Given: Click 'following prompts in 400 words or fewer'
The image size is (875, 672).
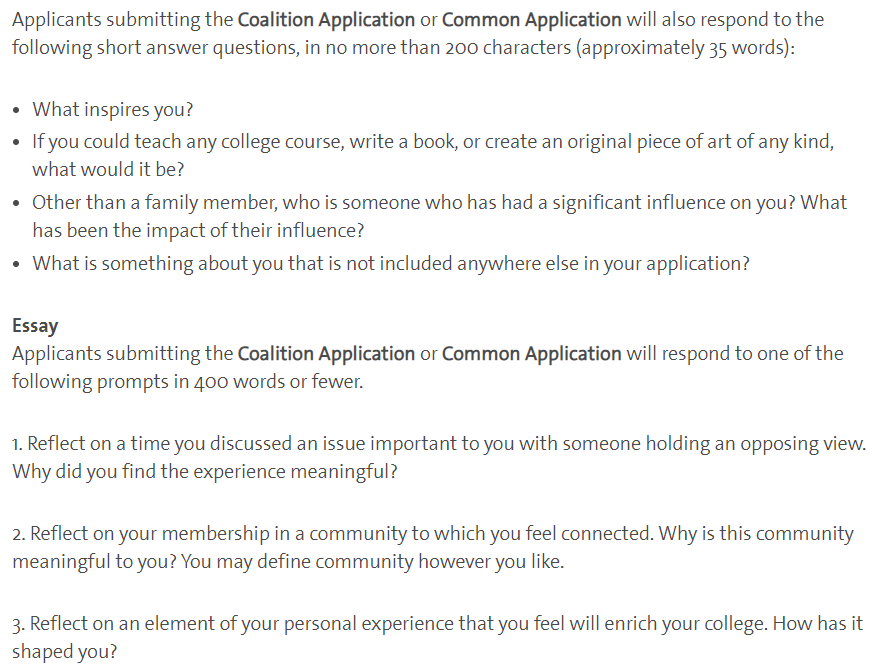Looking at the screenshot, I should [188, 382].
